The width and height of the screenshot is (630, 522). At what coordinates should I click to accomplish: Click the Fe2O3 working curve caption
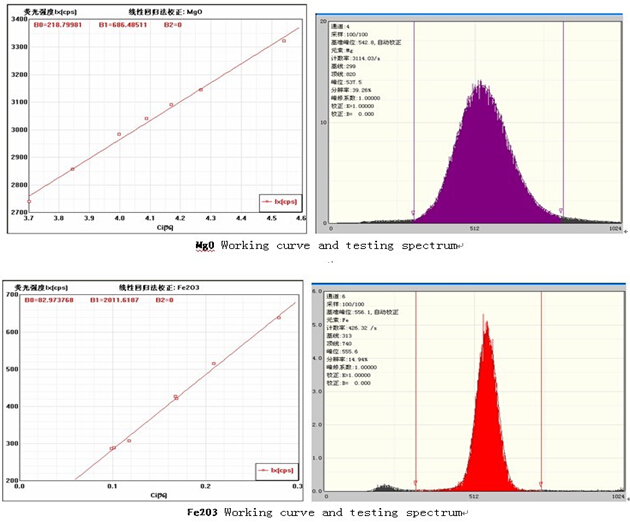pos(330,511)
